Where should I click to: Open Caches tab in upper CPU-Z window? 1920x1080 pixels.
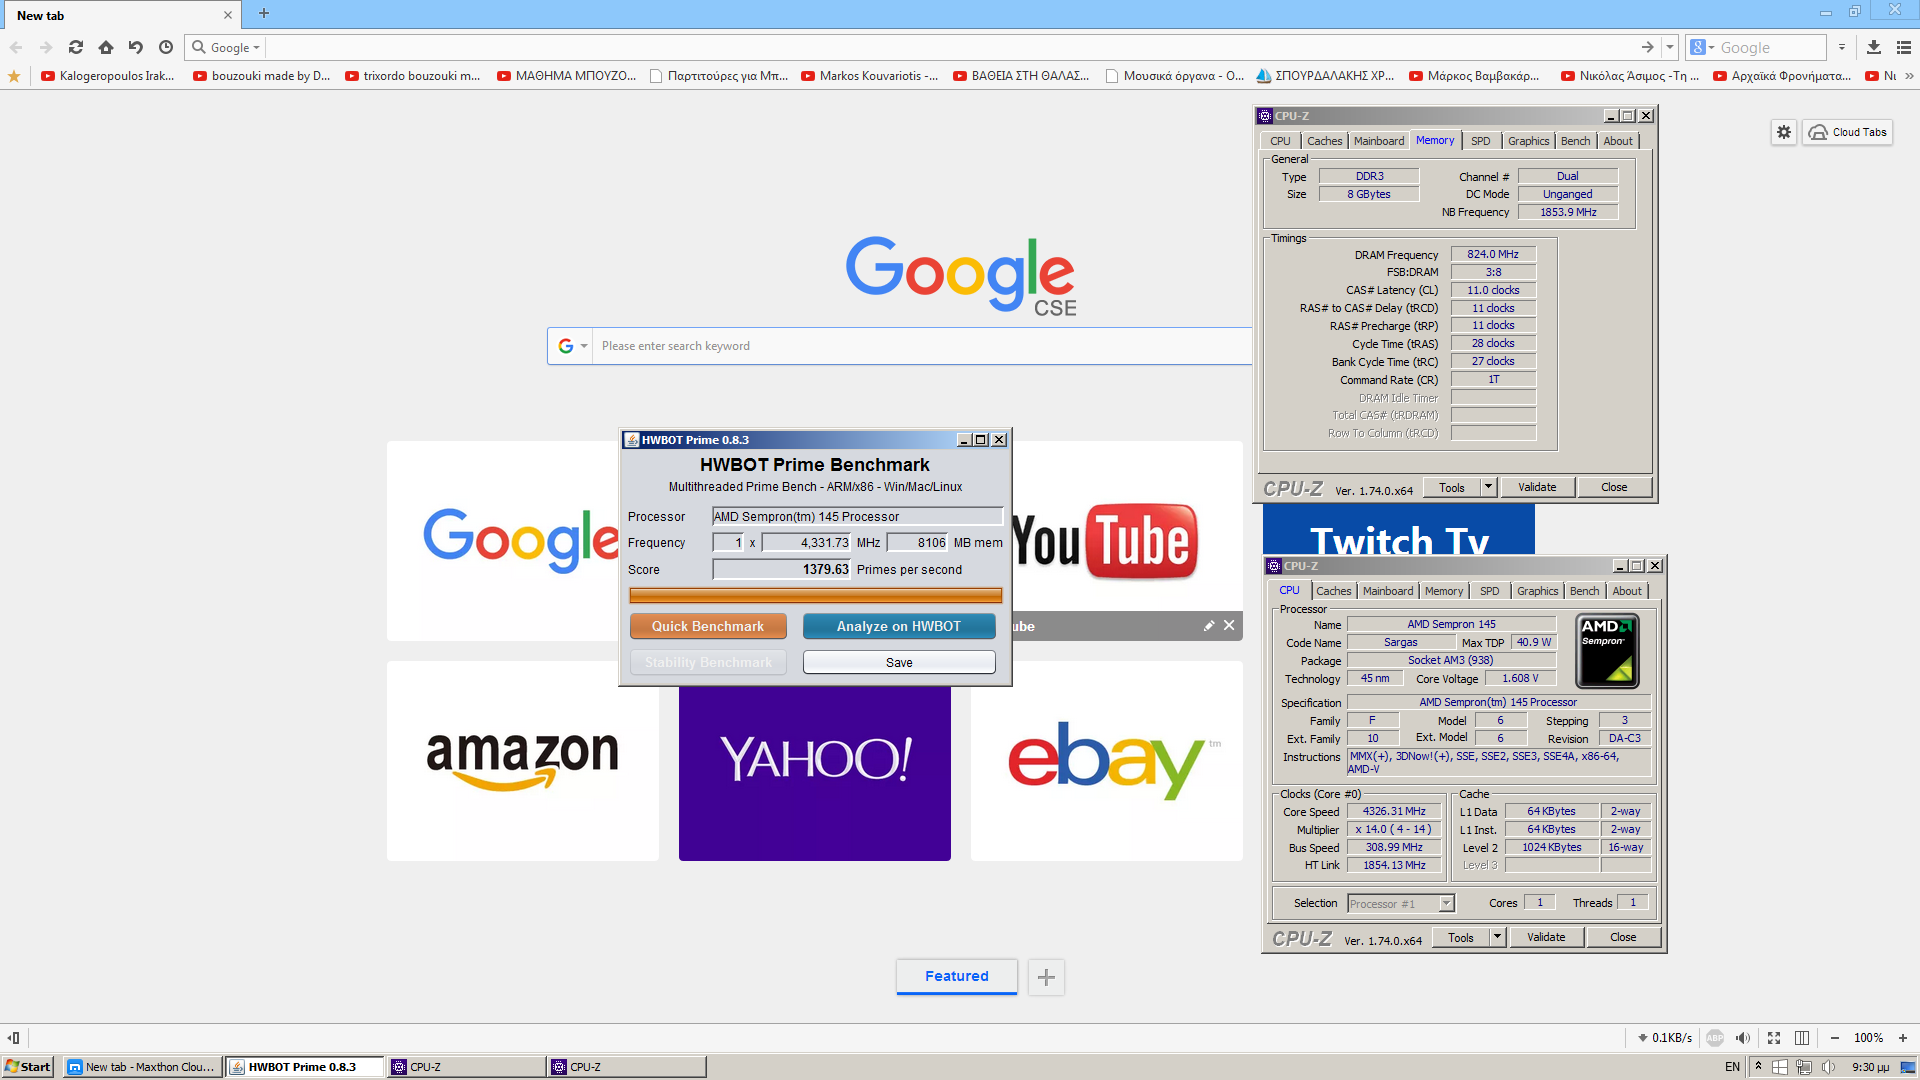coord(1325,141)
